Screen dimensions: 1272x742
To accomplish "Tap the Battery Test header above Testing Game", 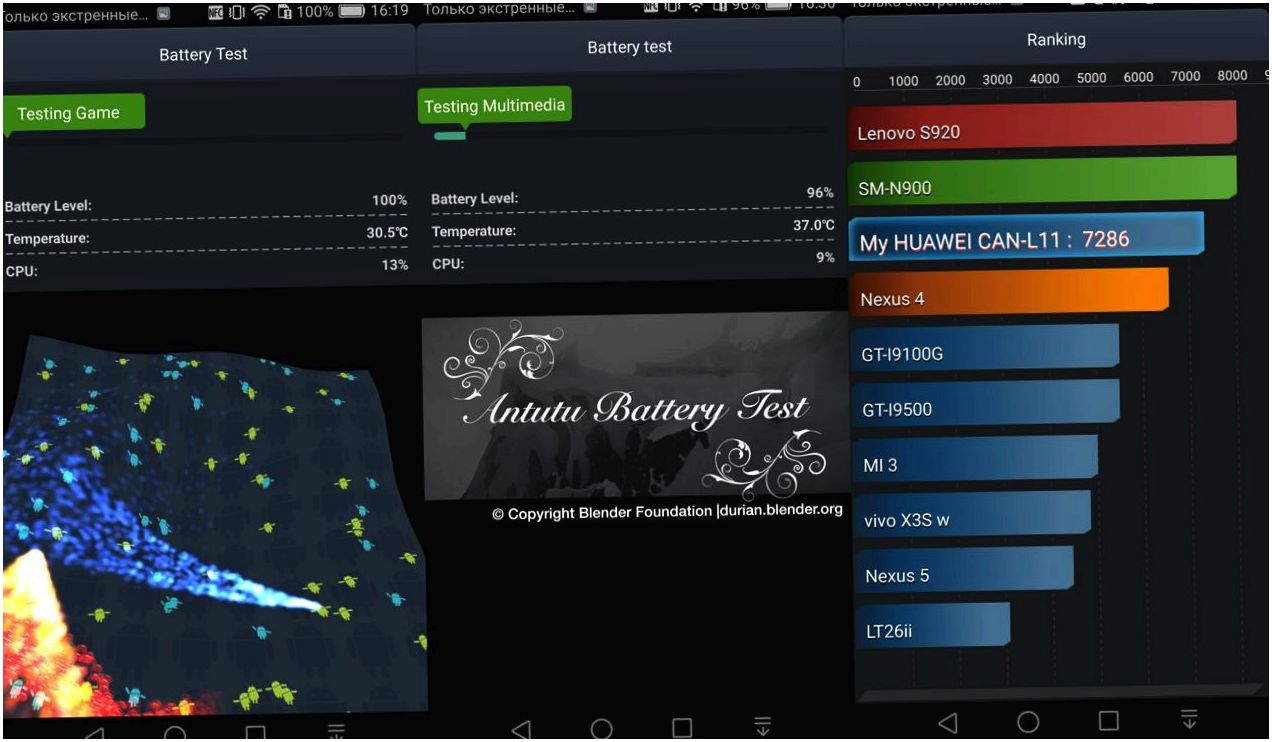I will (203, 54).
